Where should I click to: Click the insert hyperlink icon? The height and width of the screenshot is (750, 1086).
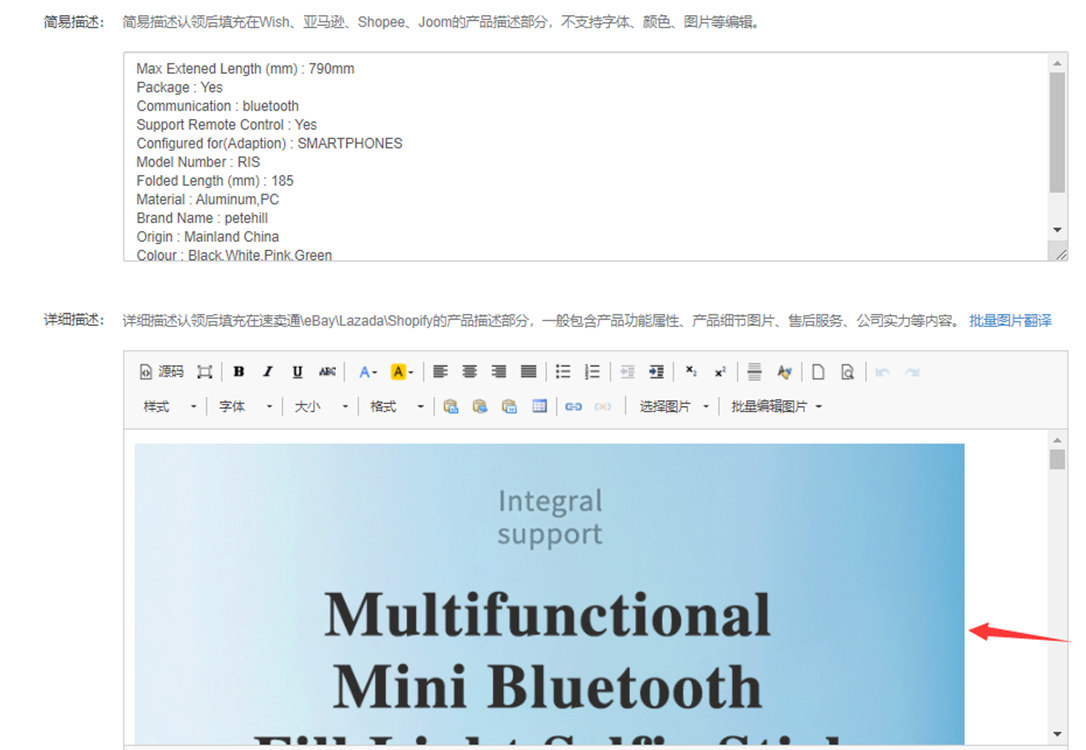(x=573, y=407)
